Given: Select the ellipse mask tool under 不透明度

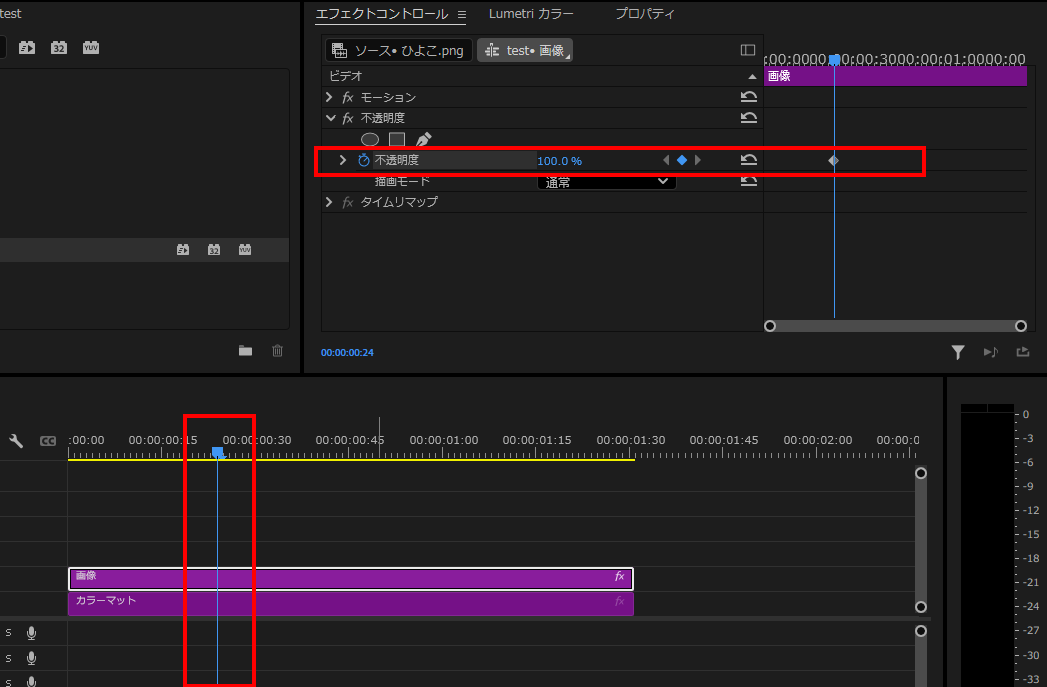Looking at the screenshot, I should [370, 140].
